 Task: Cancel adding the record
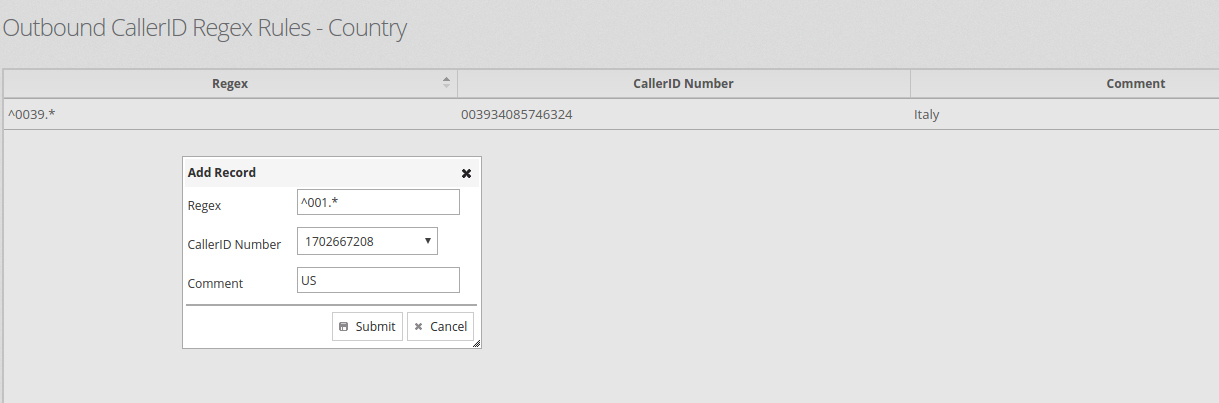[x=440, y=326]
